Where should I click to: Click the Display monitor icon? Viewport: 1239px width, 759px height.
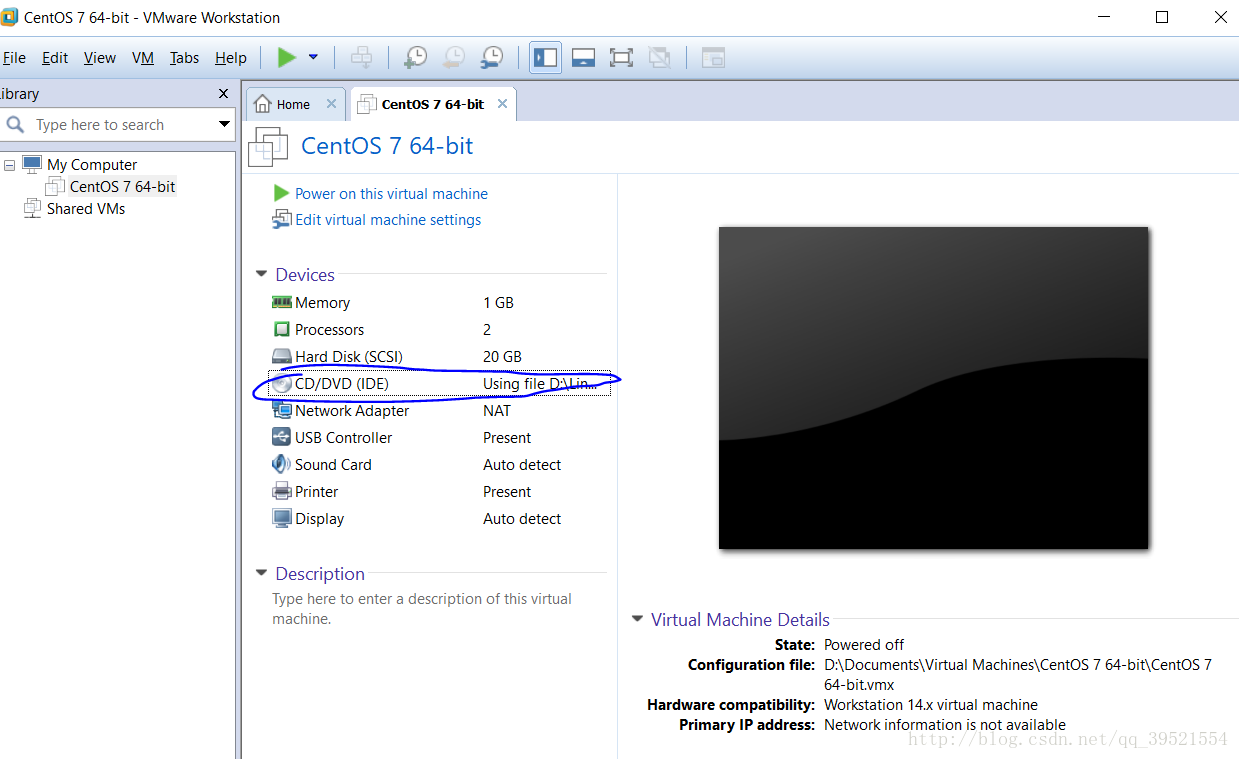click(x=281, y=518)
